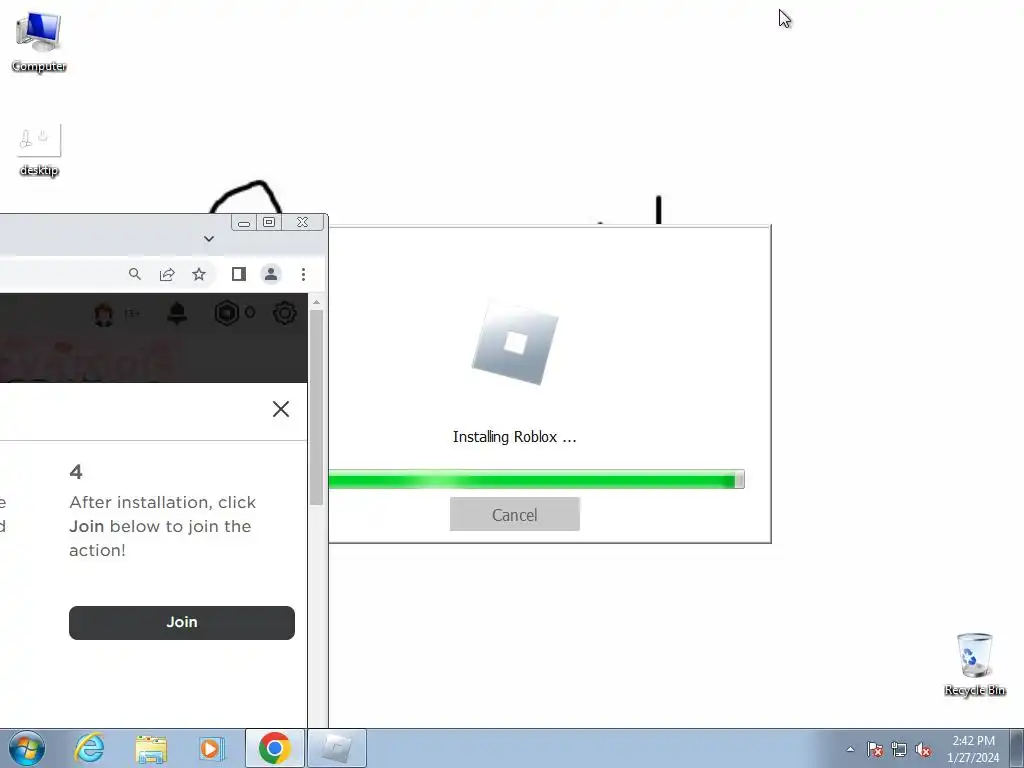Click the network status tray icon
The width and height of the screenshot is (1024, 768).
[899, 749]
